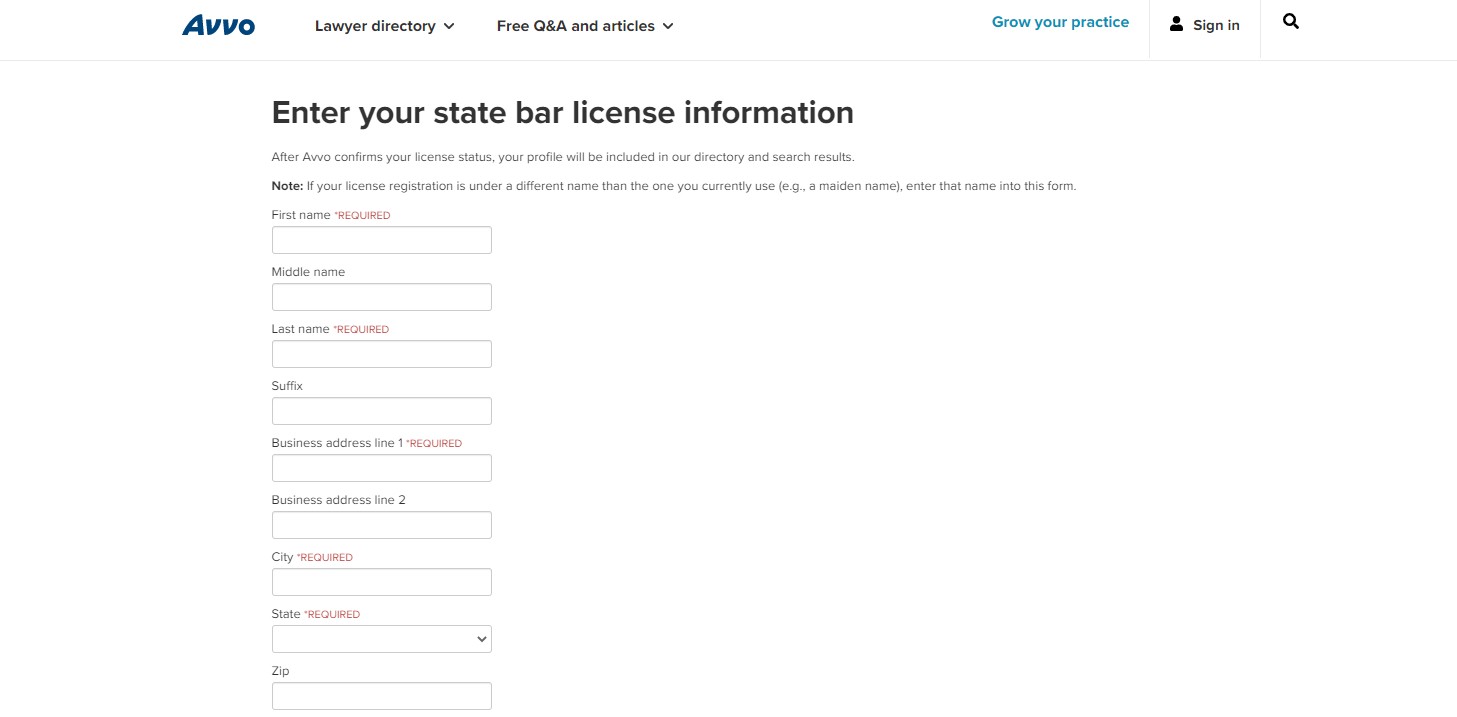The image size is (1457, 717).
Task: Focus the Suffix field
Action: tap(382, 411)
